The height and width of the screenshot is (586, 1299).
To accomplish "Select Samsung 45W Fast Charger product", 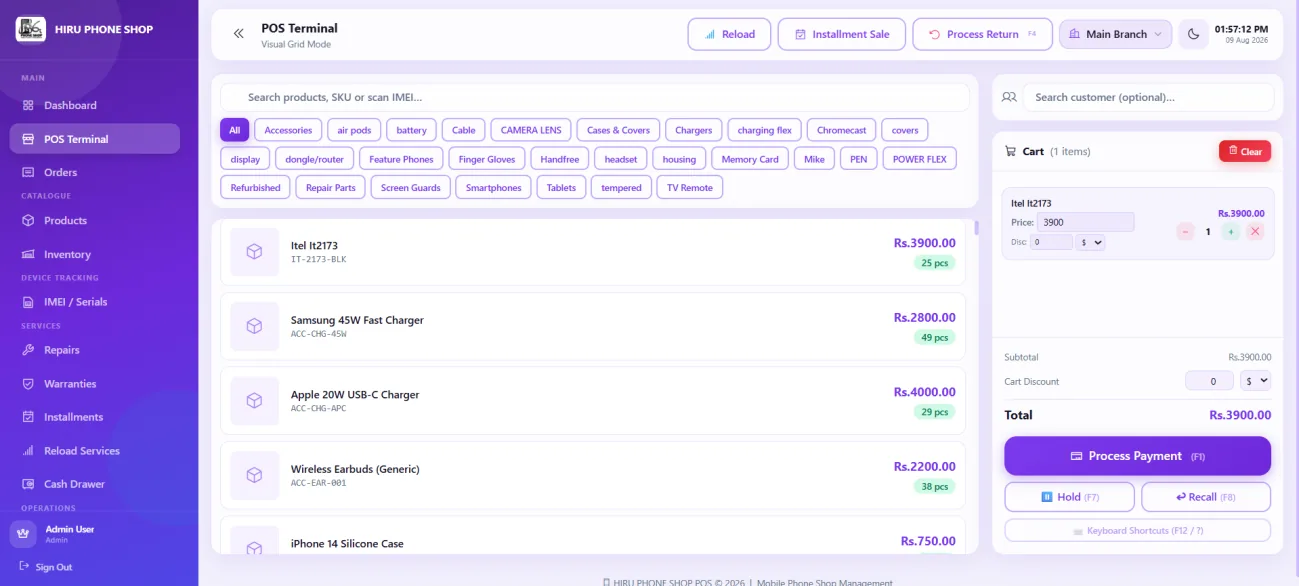I will coord(593,326).
